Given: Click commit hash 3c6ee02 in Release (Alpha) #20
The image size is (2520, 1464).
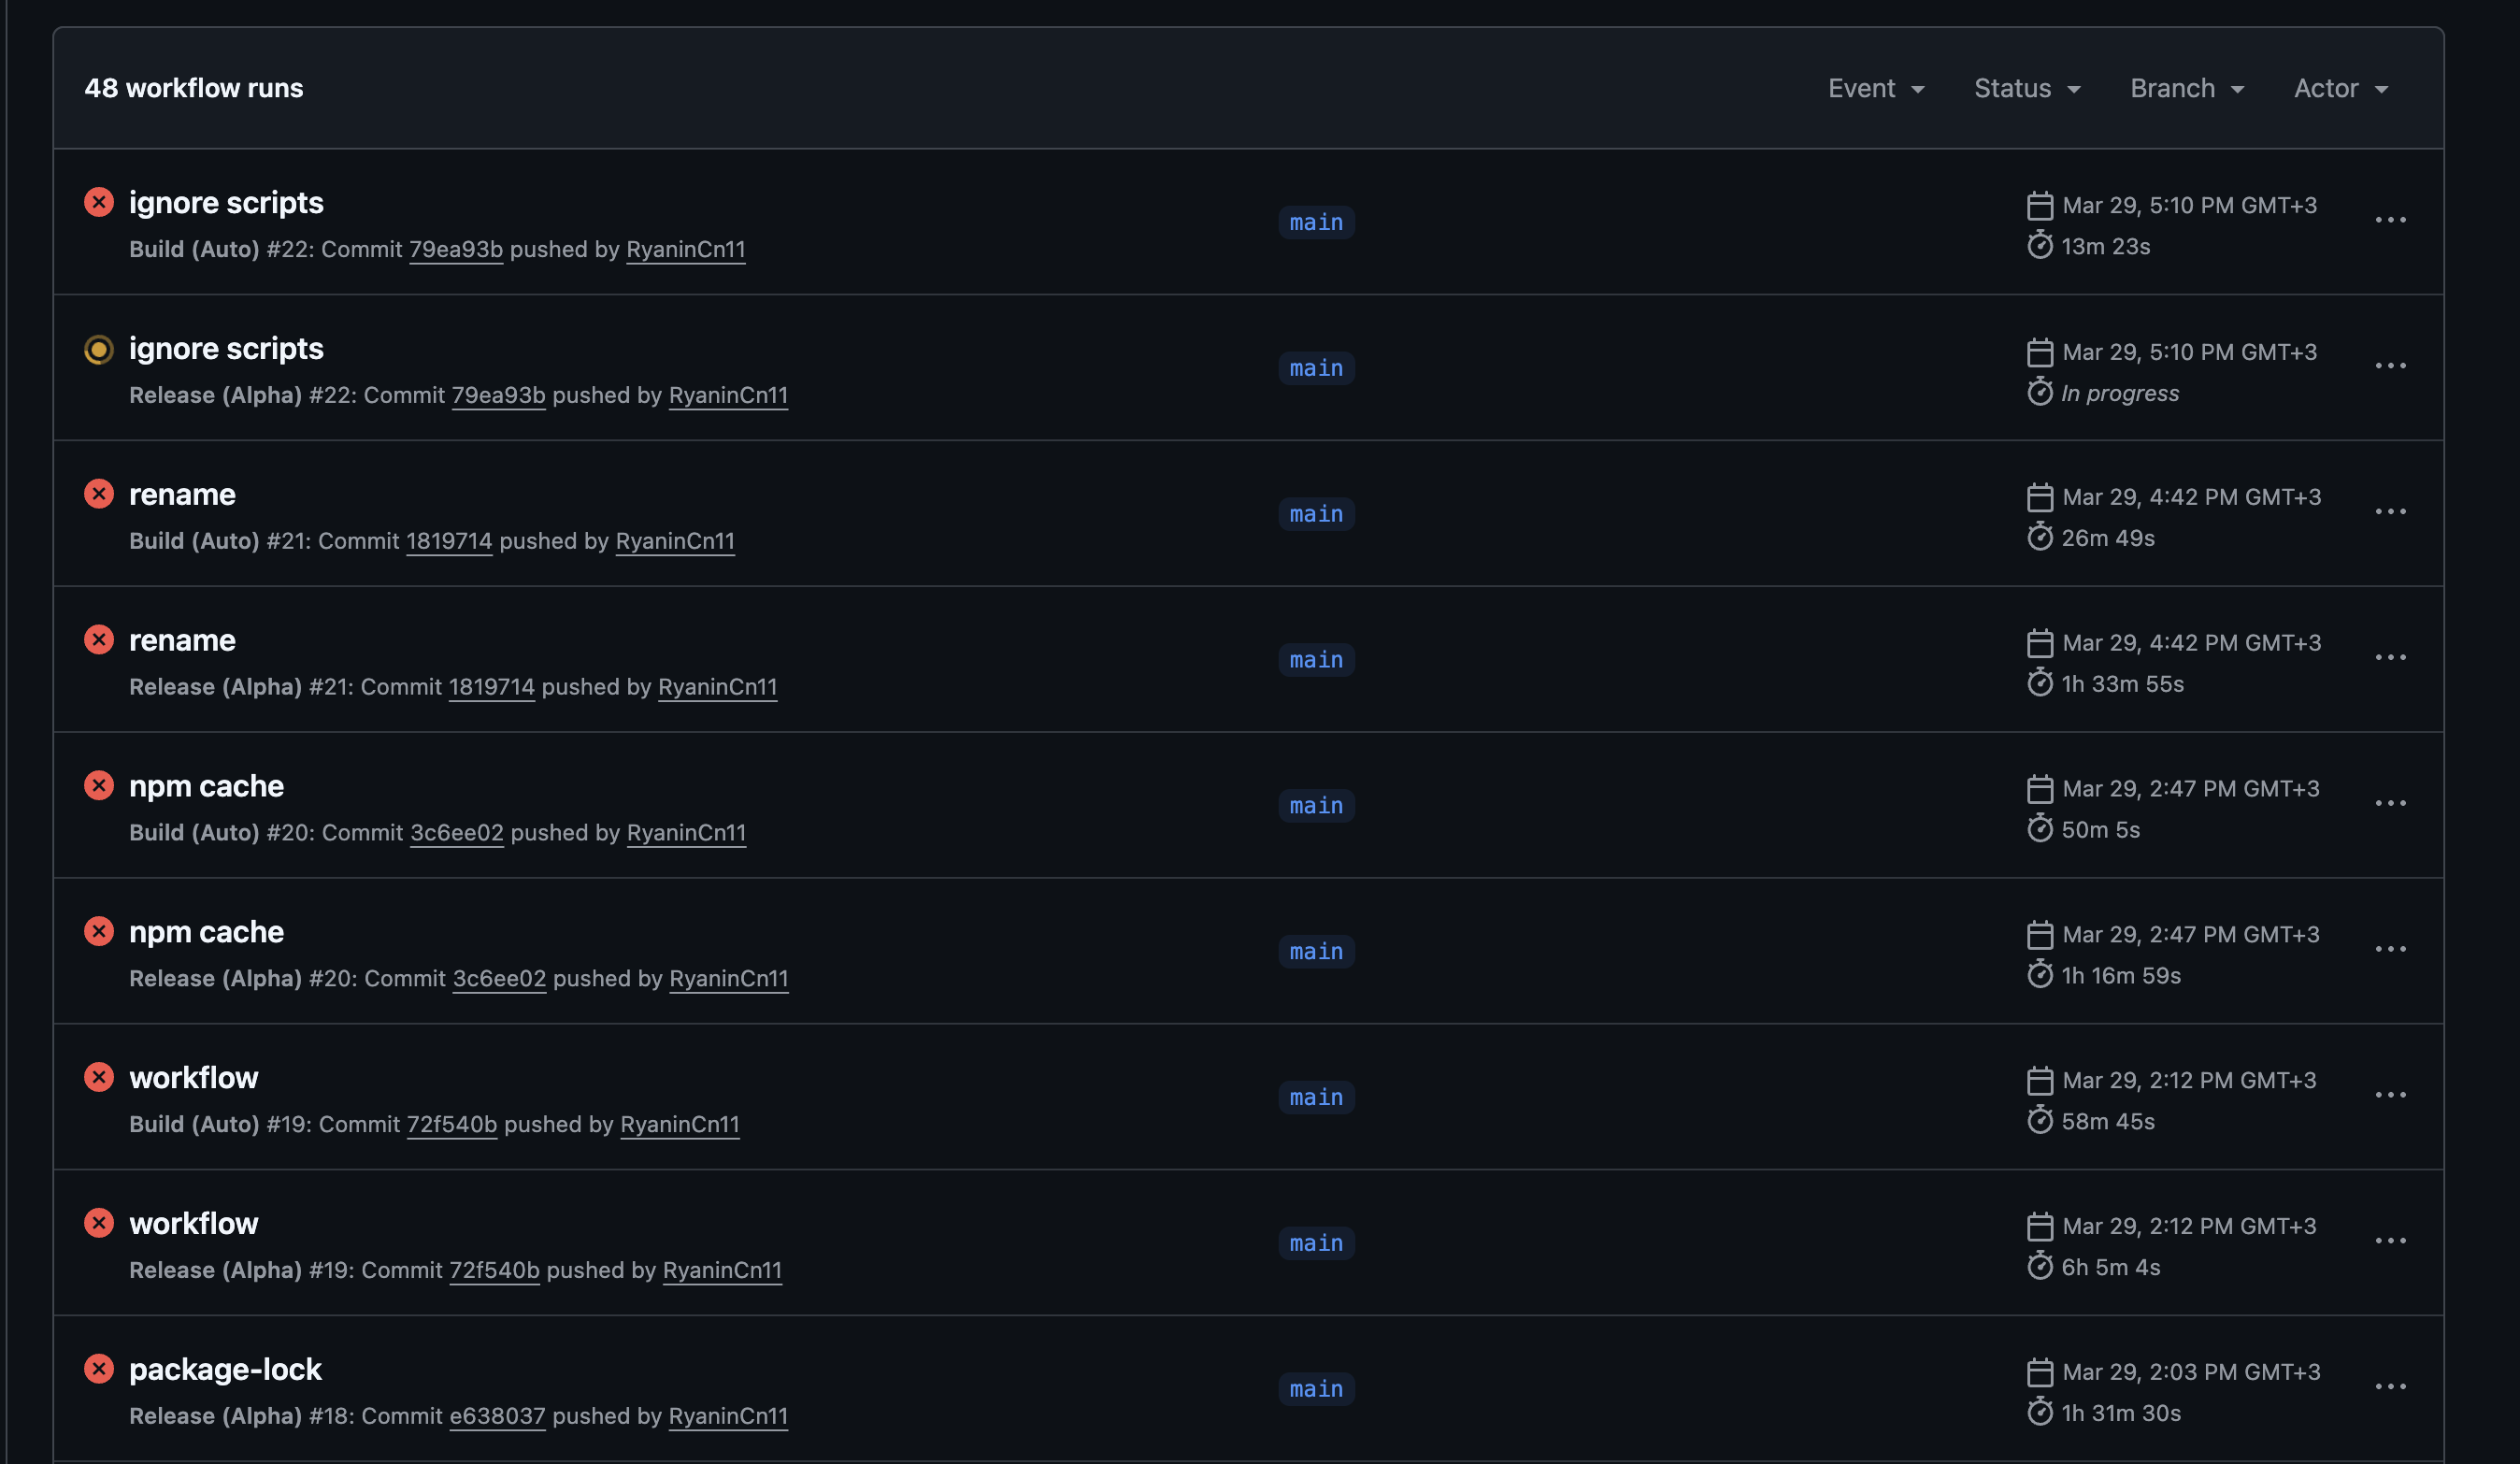Looking at the screenshot, I should 499,978.
